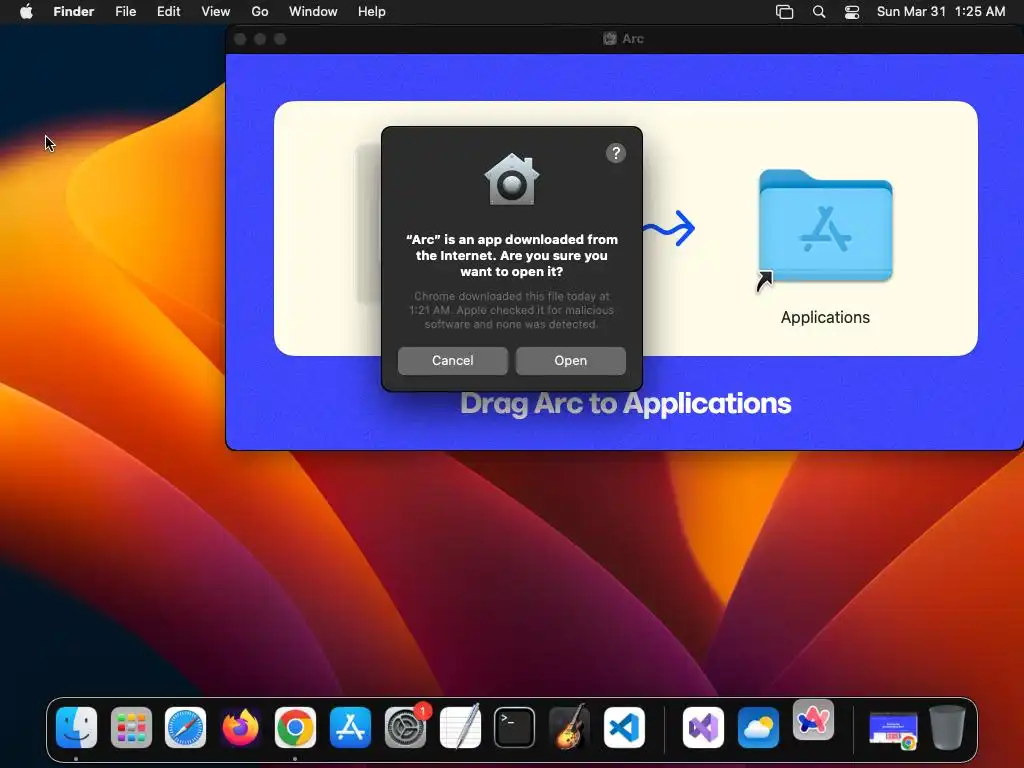1024x768 pixels.
Task: Open the View menu
Action: tap(216, 12)
